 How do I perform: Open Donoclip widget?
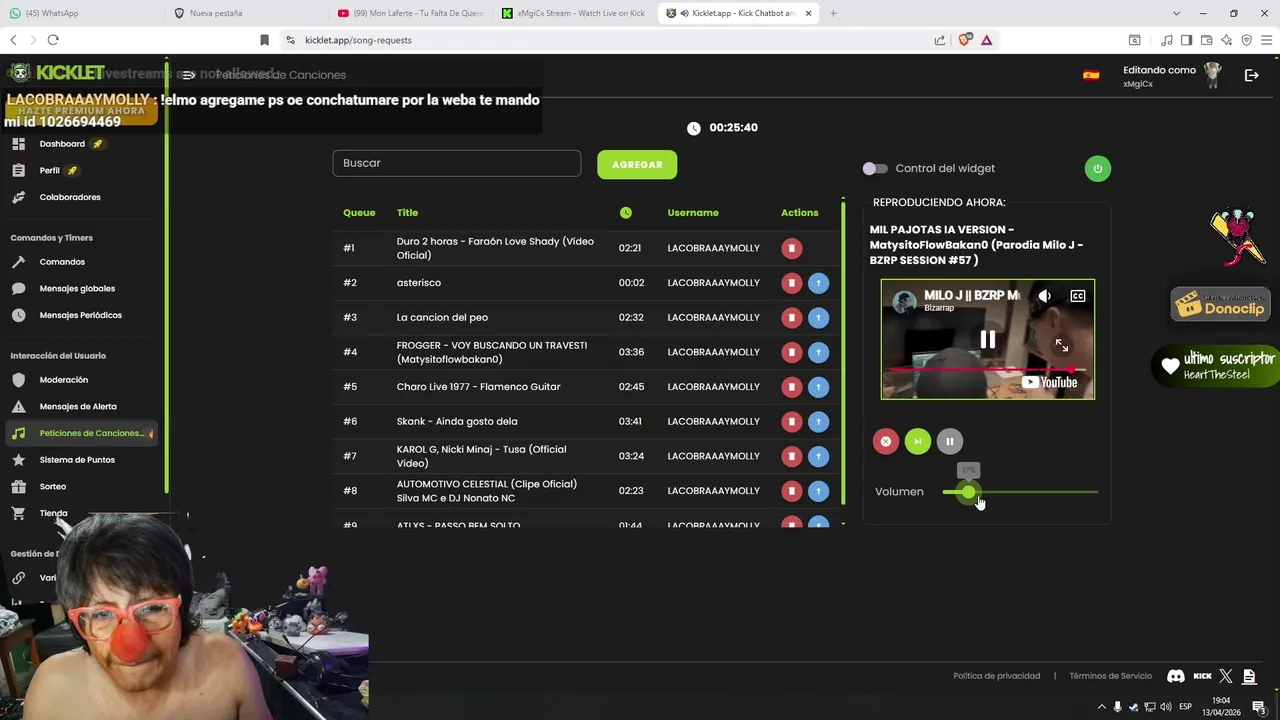pyautogui.click(x=1220, y=305)
